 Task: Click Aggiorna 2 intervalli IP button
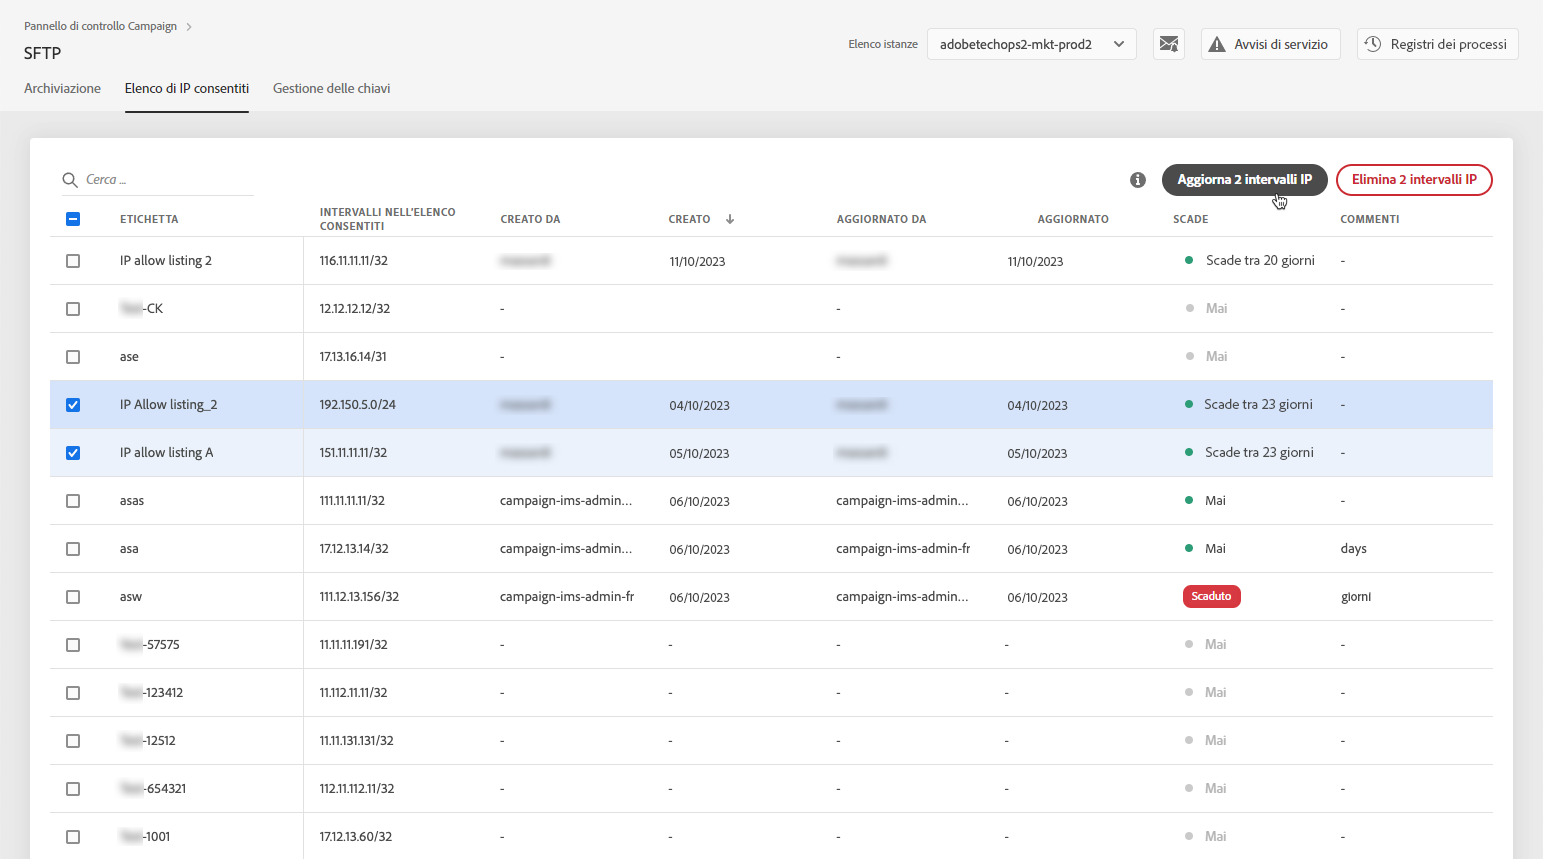click(1245, 180)
